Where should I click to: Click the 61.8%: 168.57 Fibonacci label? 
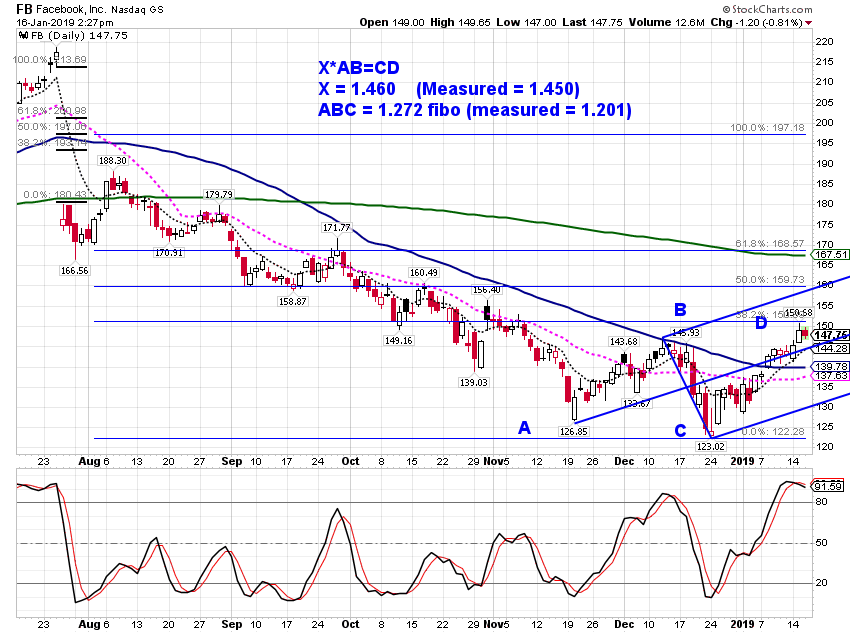point(770,244)
